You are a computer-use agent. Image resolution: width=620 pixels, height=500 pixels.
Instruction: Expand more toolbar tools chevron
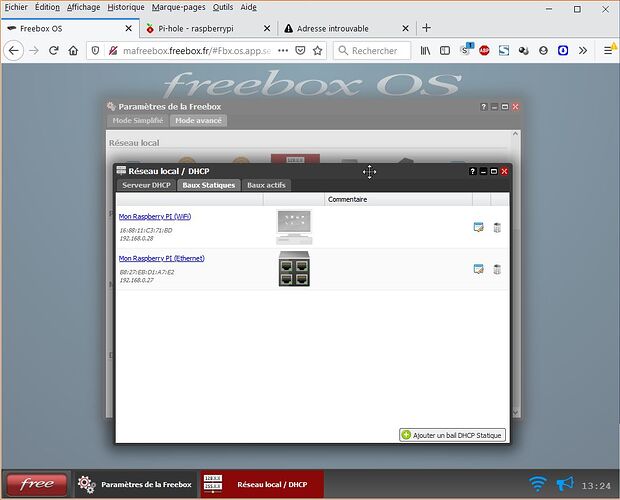click(x=582, y=51)
